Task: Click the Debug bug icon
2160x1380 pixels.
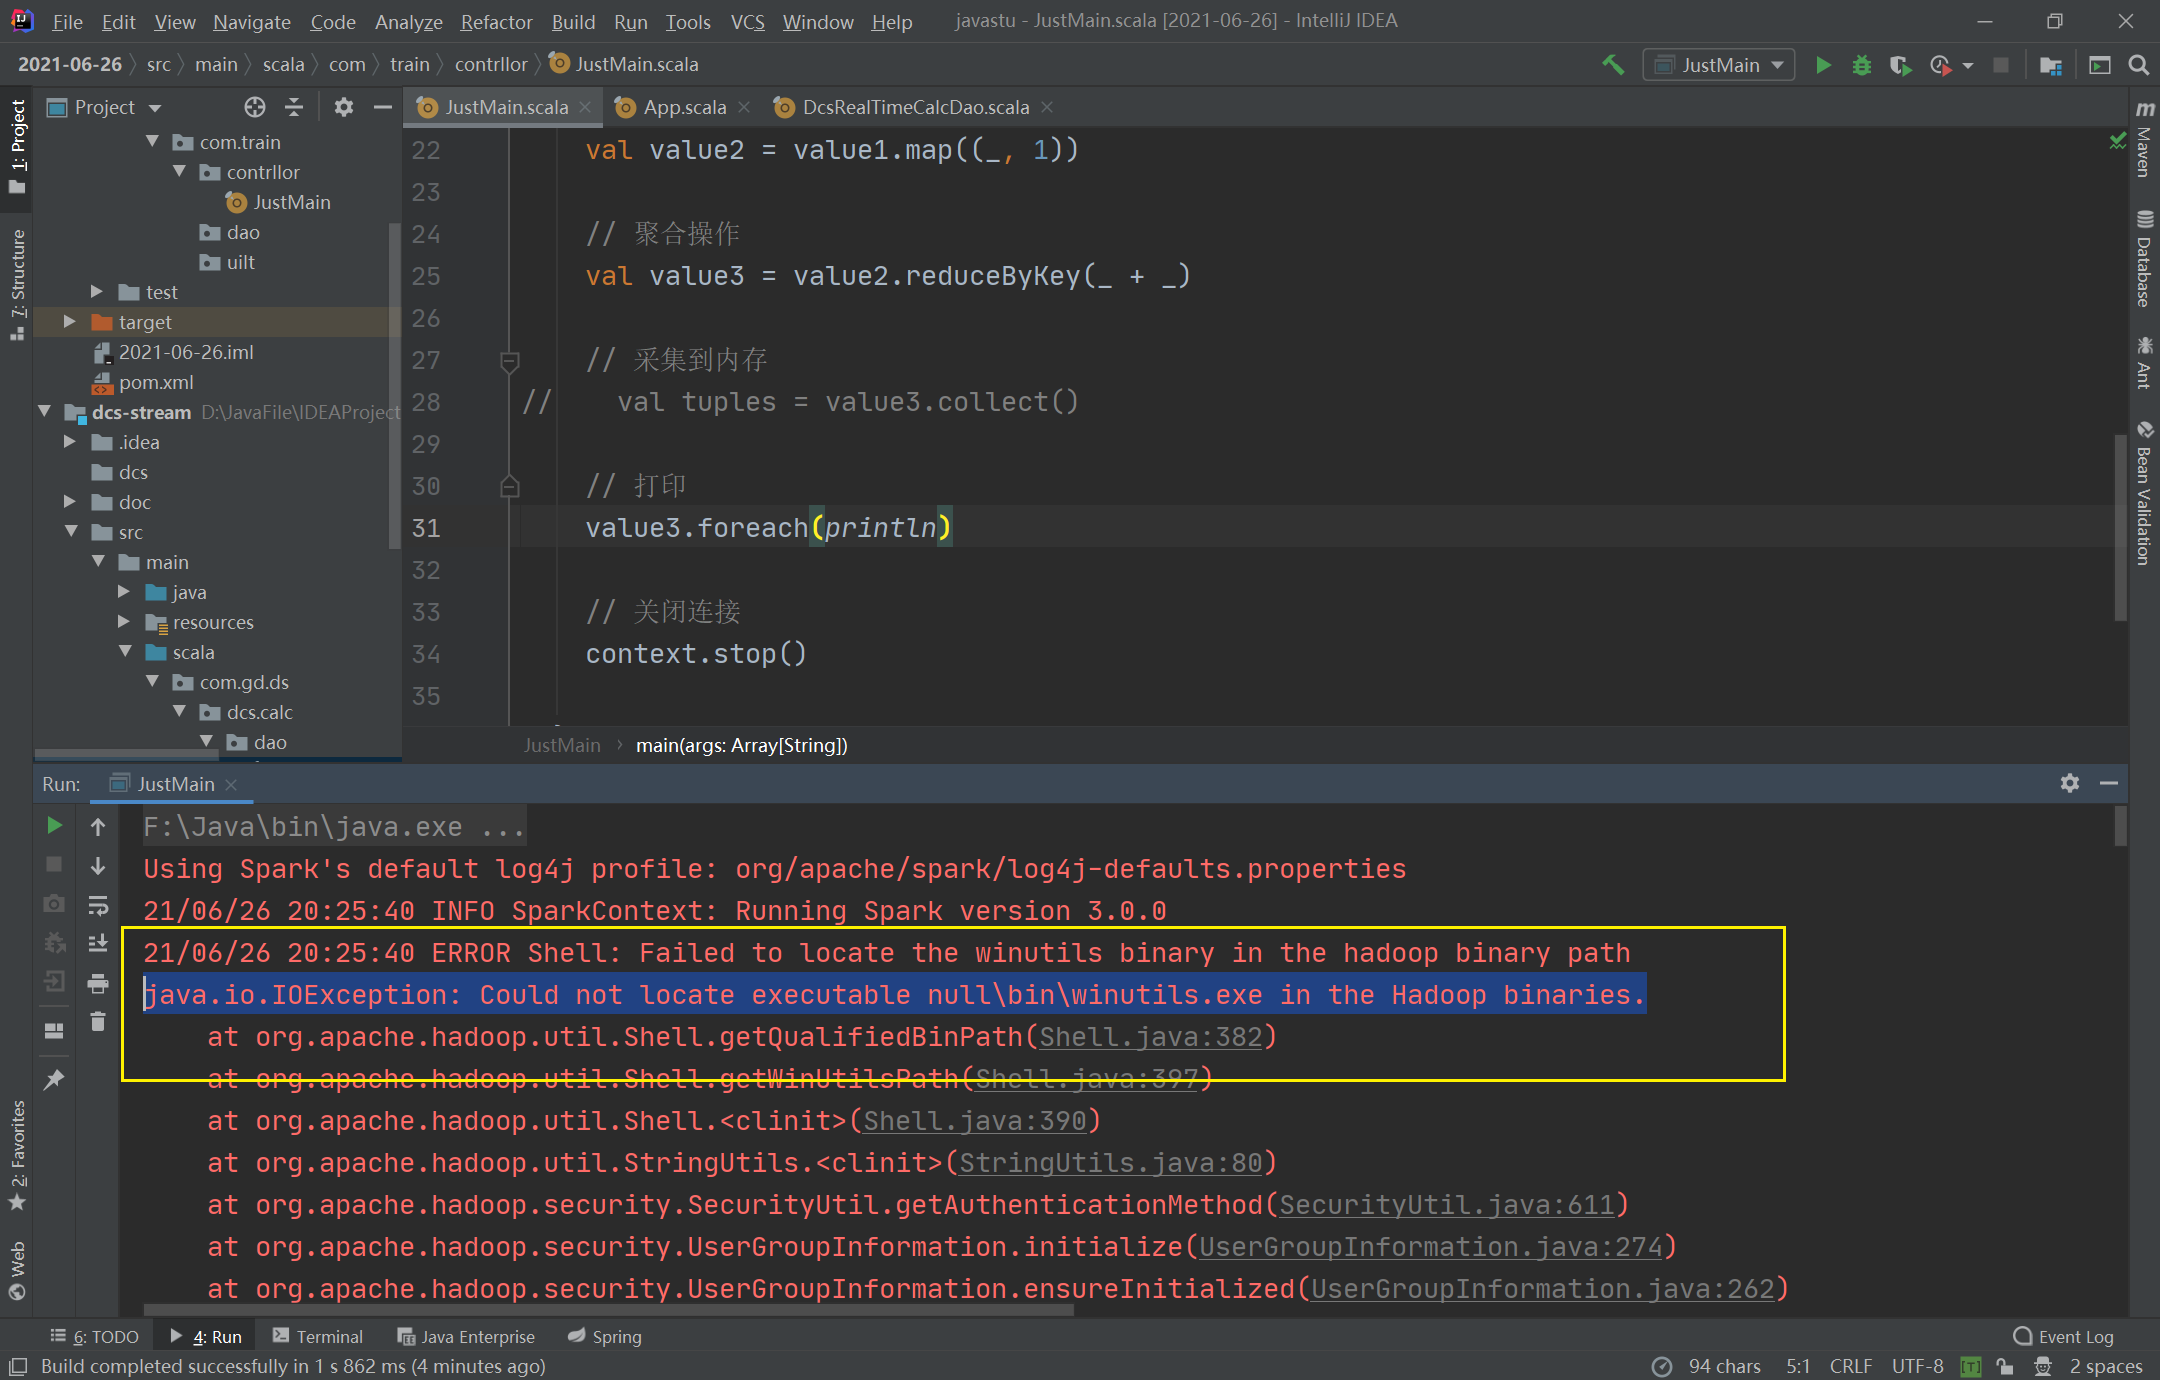Action: (x=1861, y=65)
